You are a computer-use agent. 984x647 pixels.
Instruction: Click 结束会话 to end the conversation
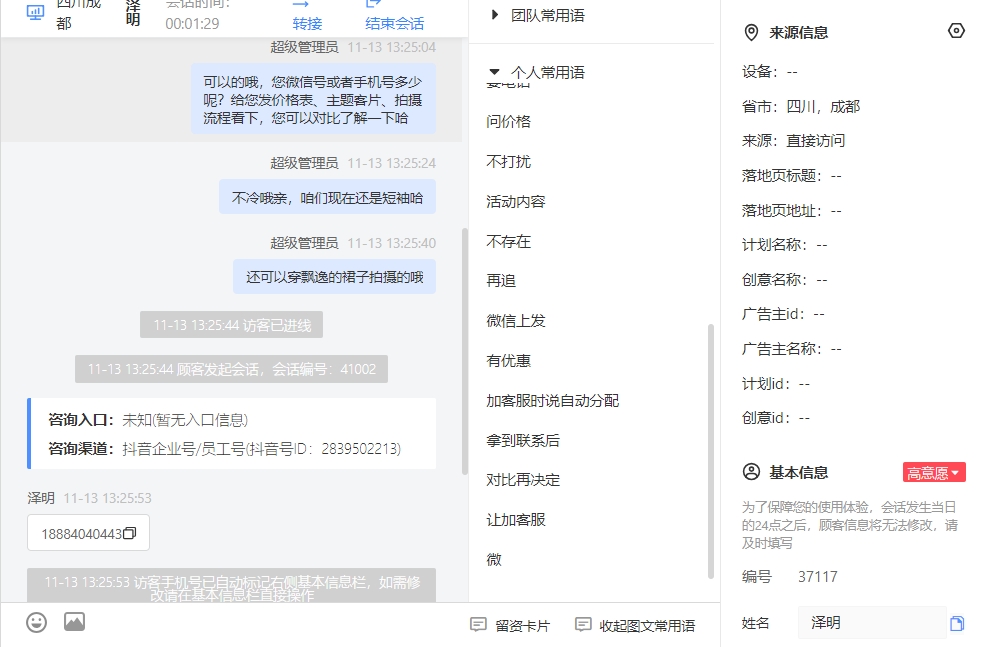click(395, 24)
